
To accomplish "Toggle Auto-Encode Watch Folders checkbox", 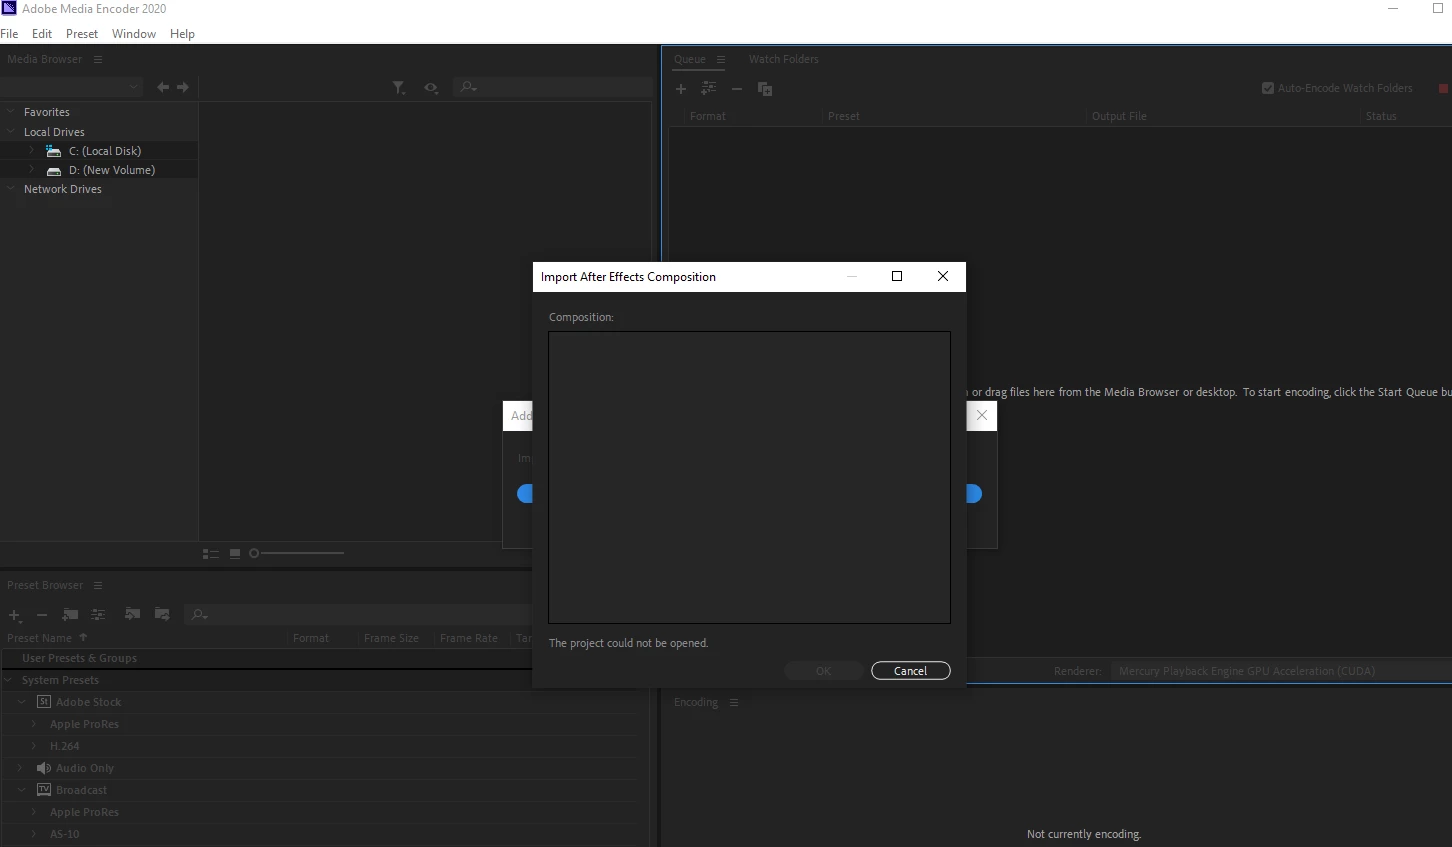I will coord(1268,88).
